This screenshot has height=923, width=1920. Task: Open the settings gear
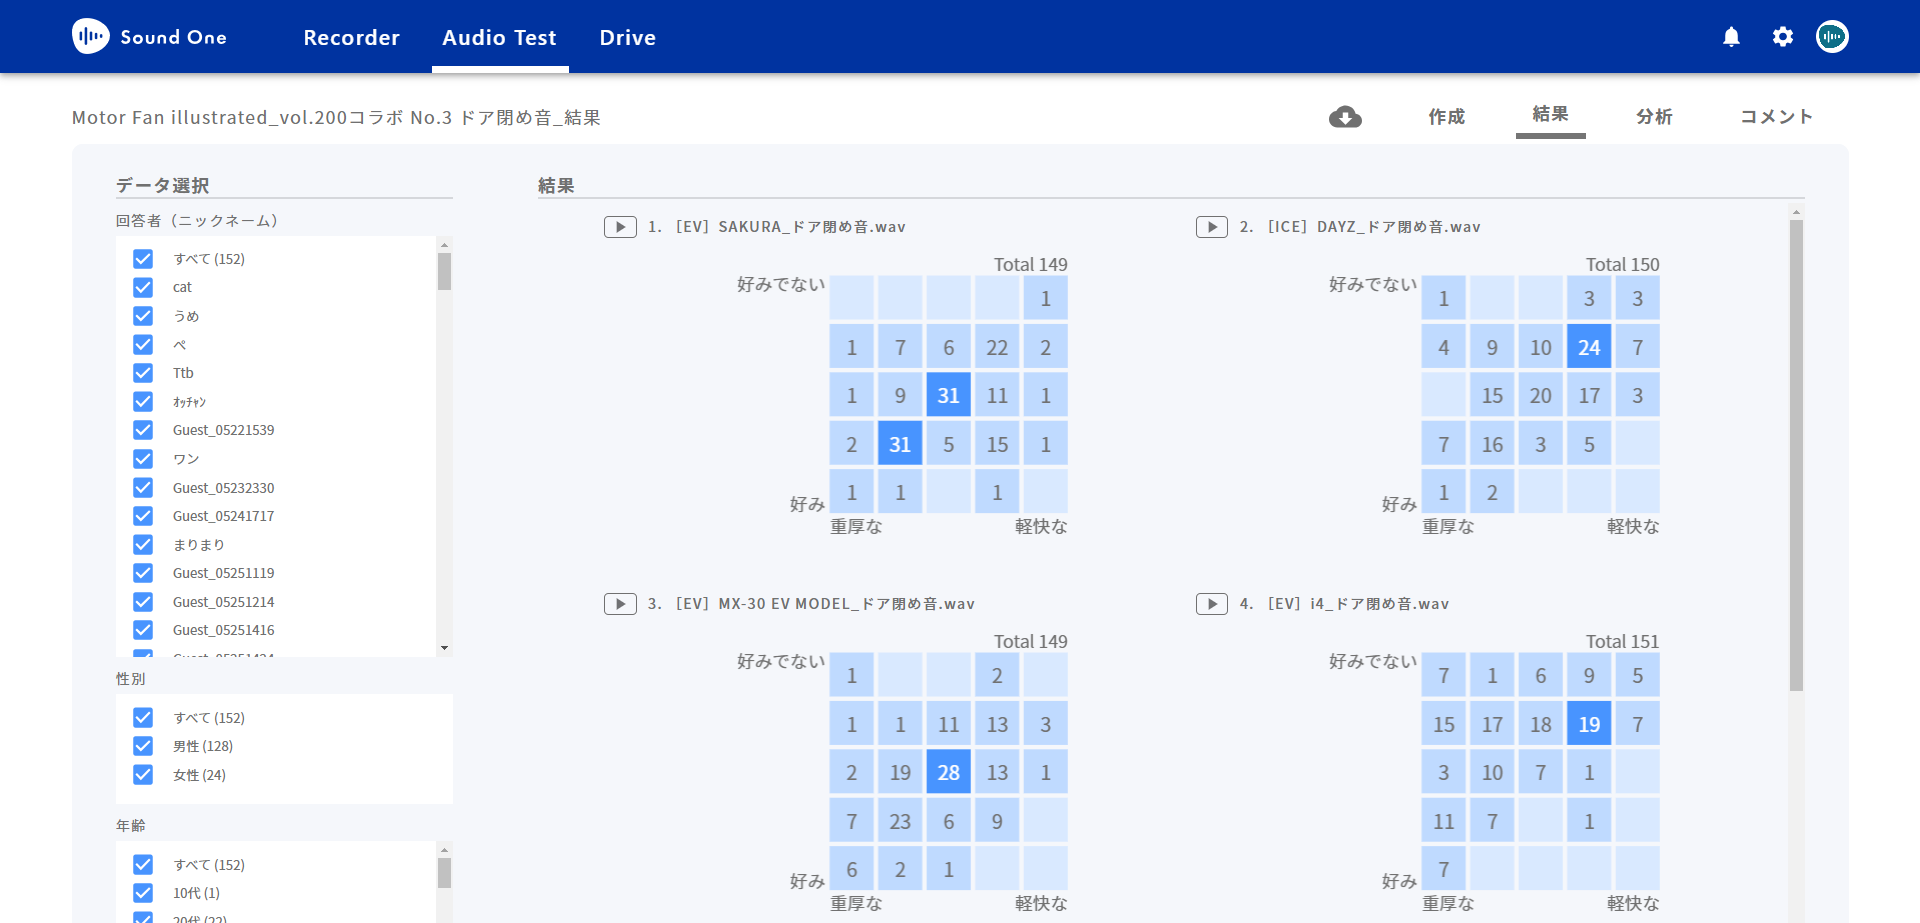[1782, 37]
